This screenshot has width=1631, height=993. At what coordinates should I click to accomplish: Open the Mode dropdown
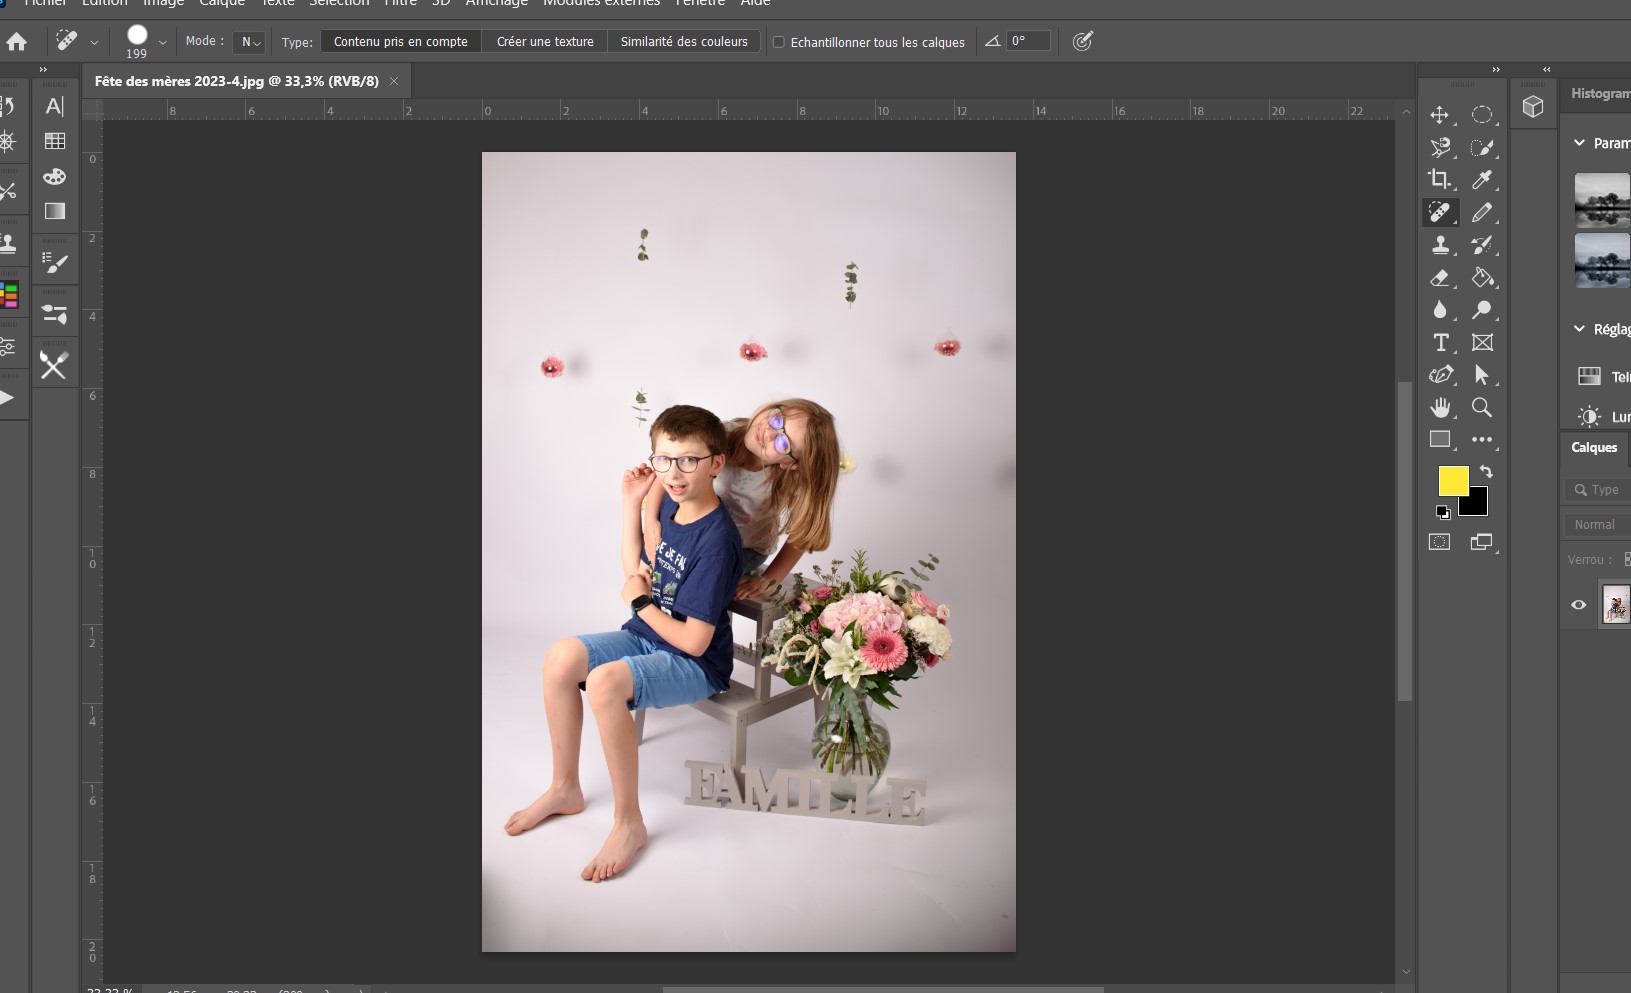(250, 42)
